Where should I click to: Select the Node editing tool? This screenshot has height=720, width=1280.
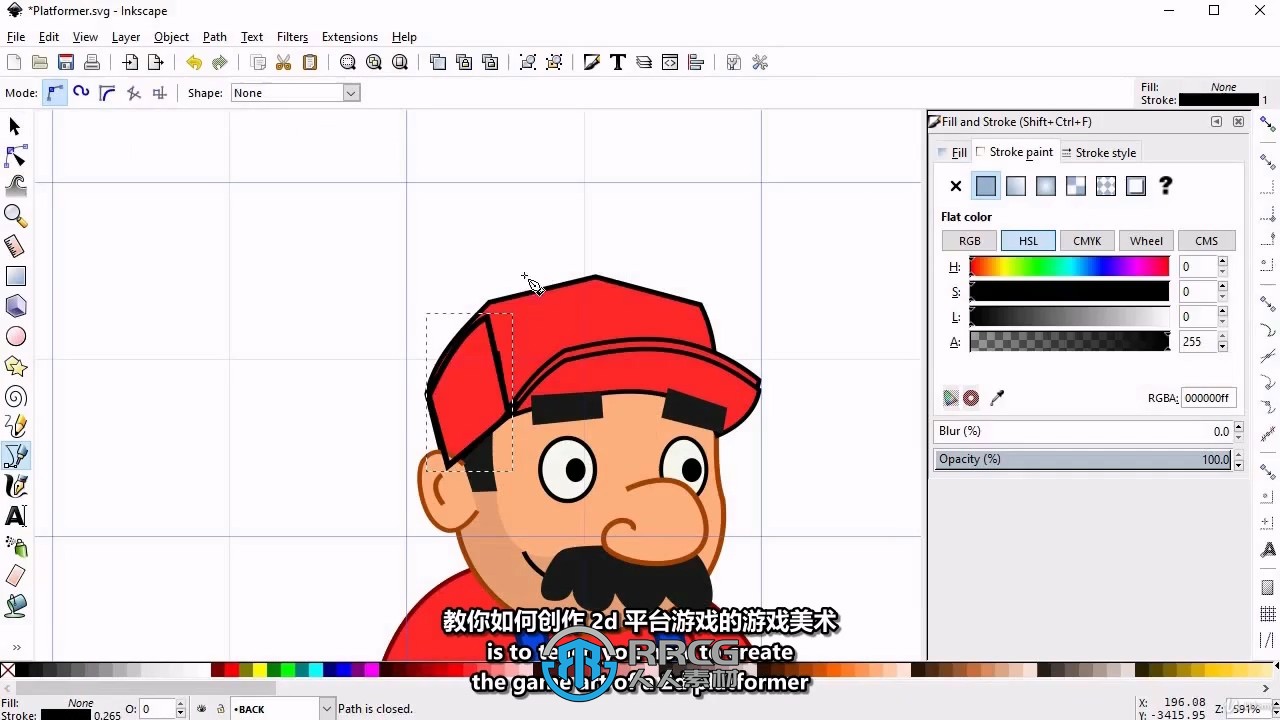coord(15,157)
